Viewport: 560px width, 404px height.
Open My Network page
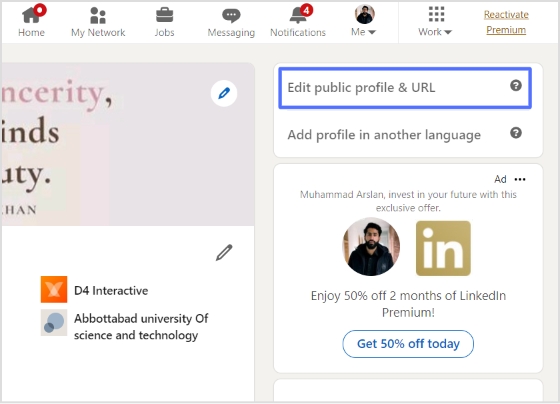(x=98, y=21)
